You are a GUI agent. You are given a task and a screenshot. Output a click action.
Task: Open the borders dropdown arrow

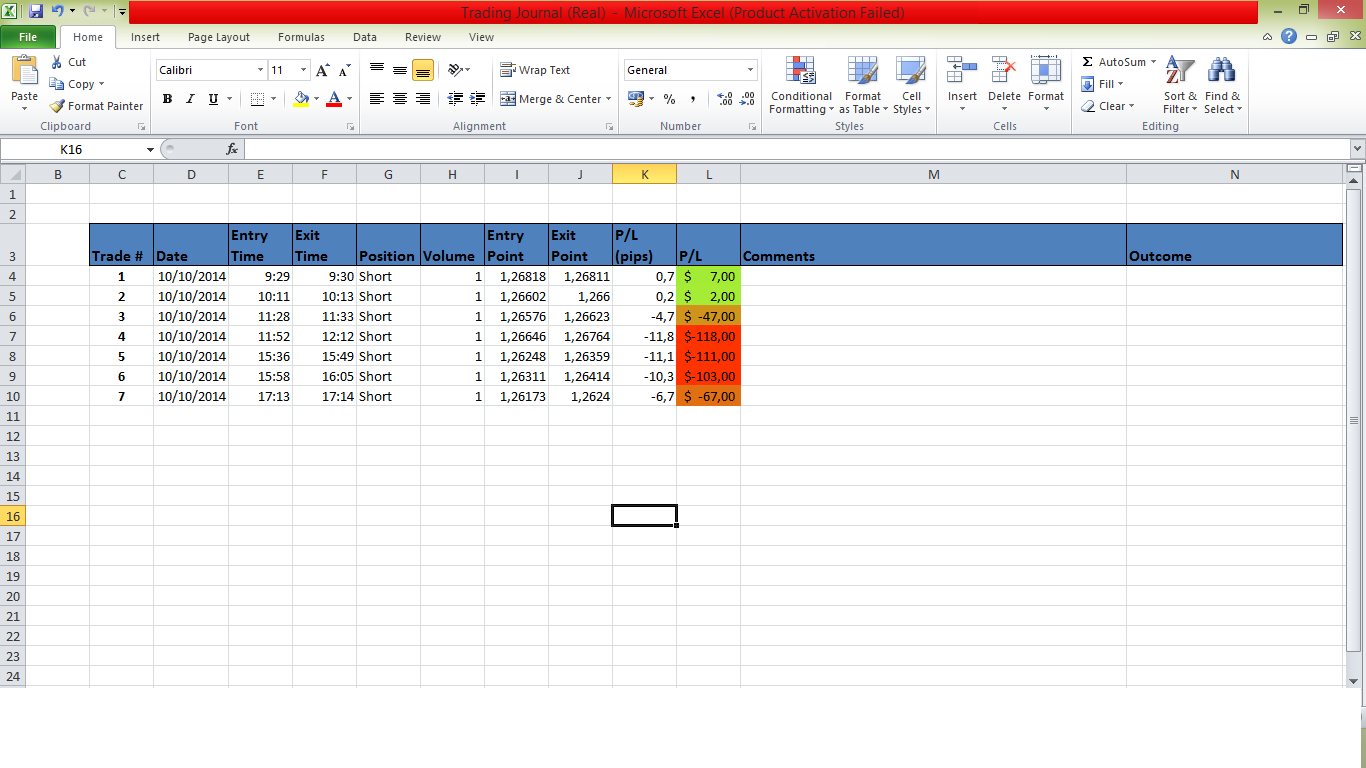[274, 99]
